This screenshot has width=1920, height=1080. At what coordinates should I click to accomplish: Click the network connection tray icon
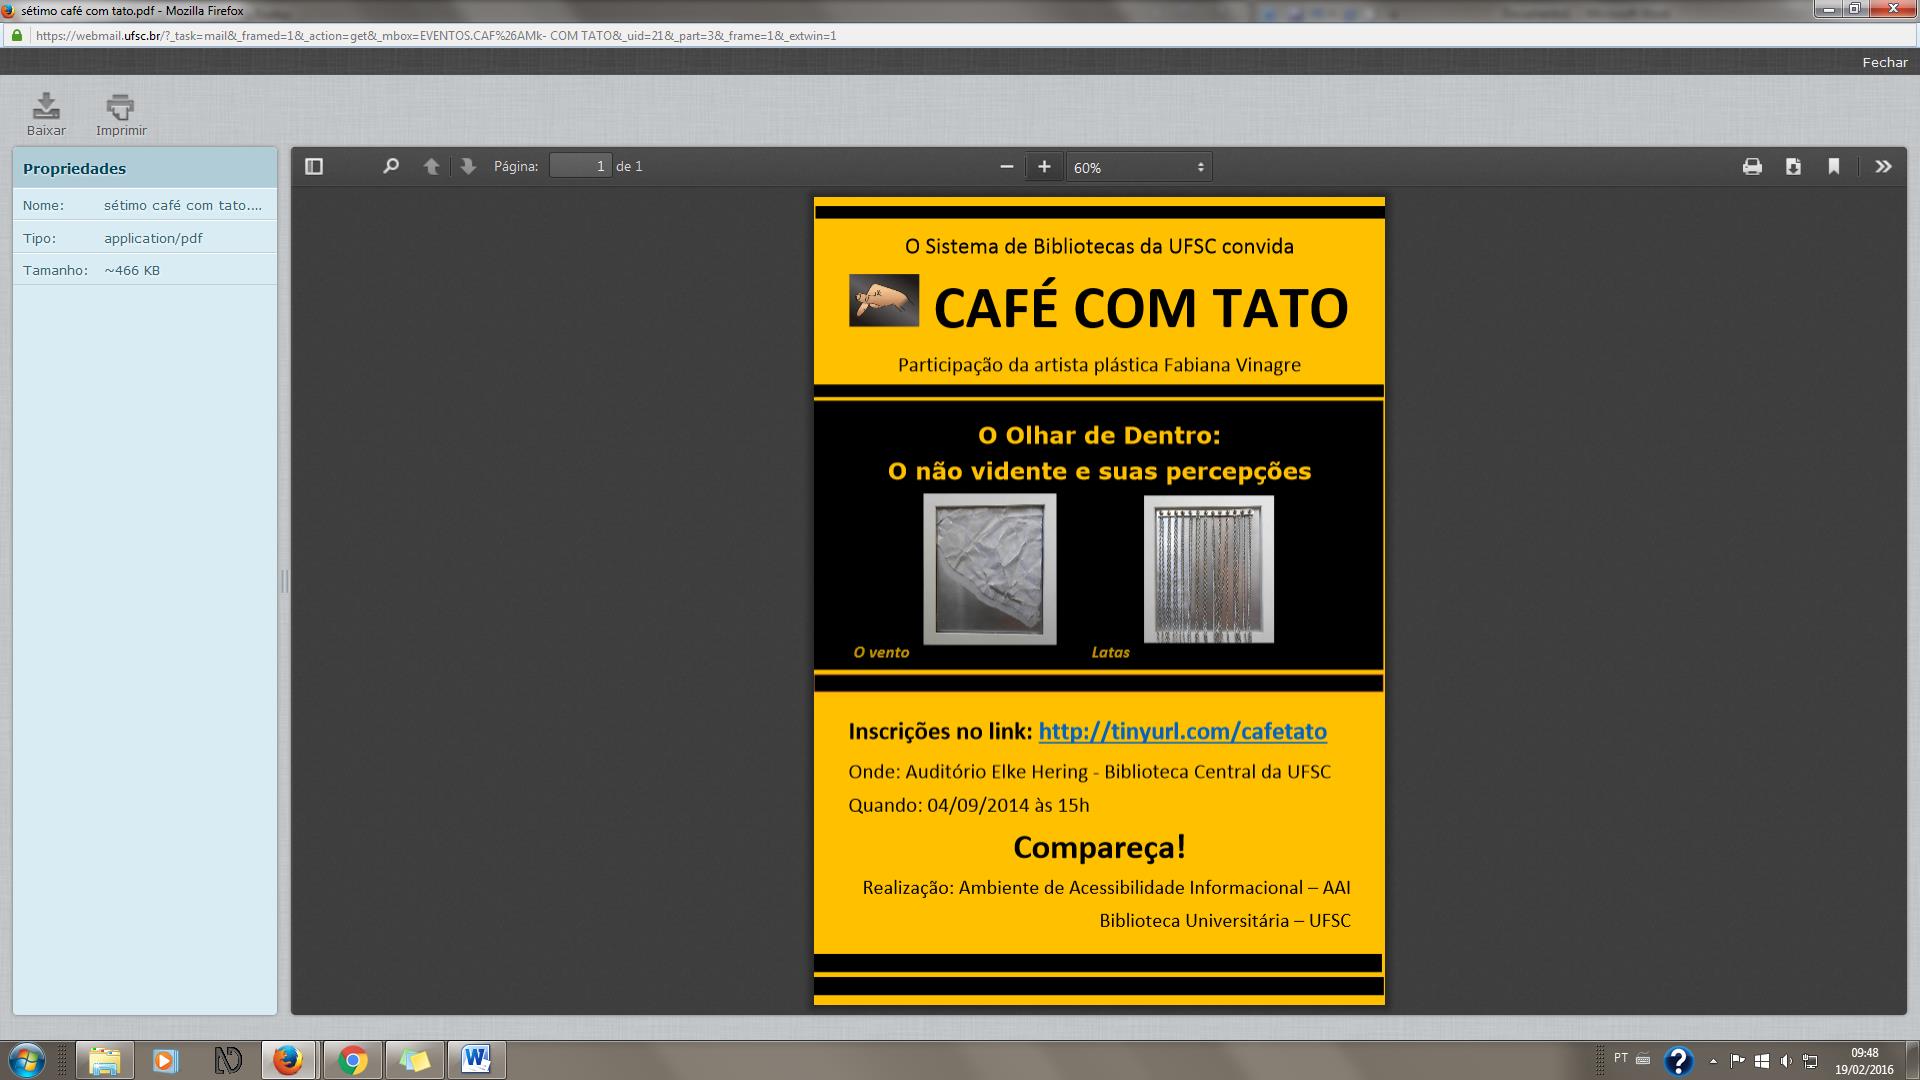pos(1810,1061)
